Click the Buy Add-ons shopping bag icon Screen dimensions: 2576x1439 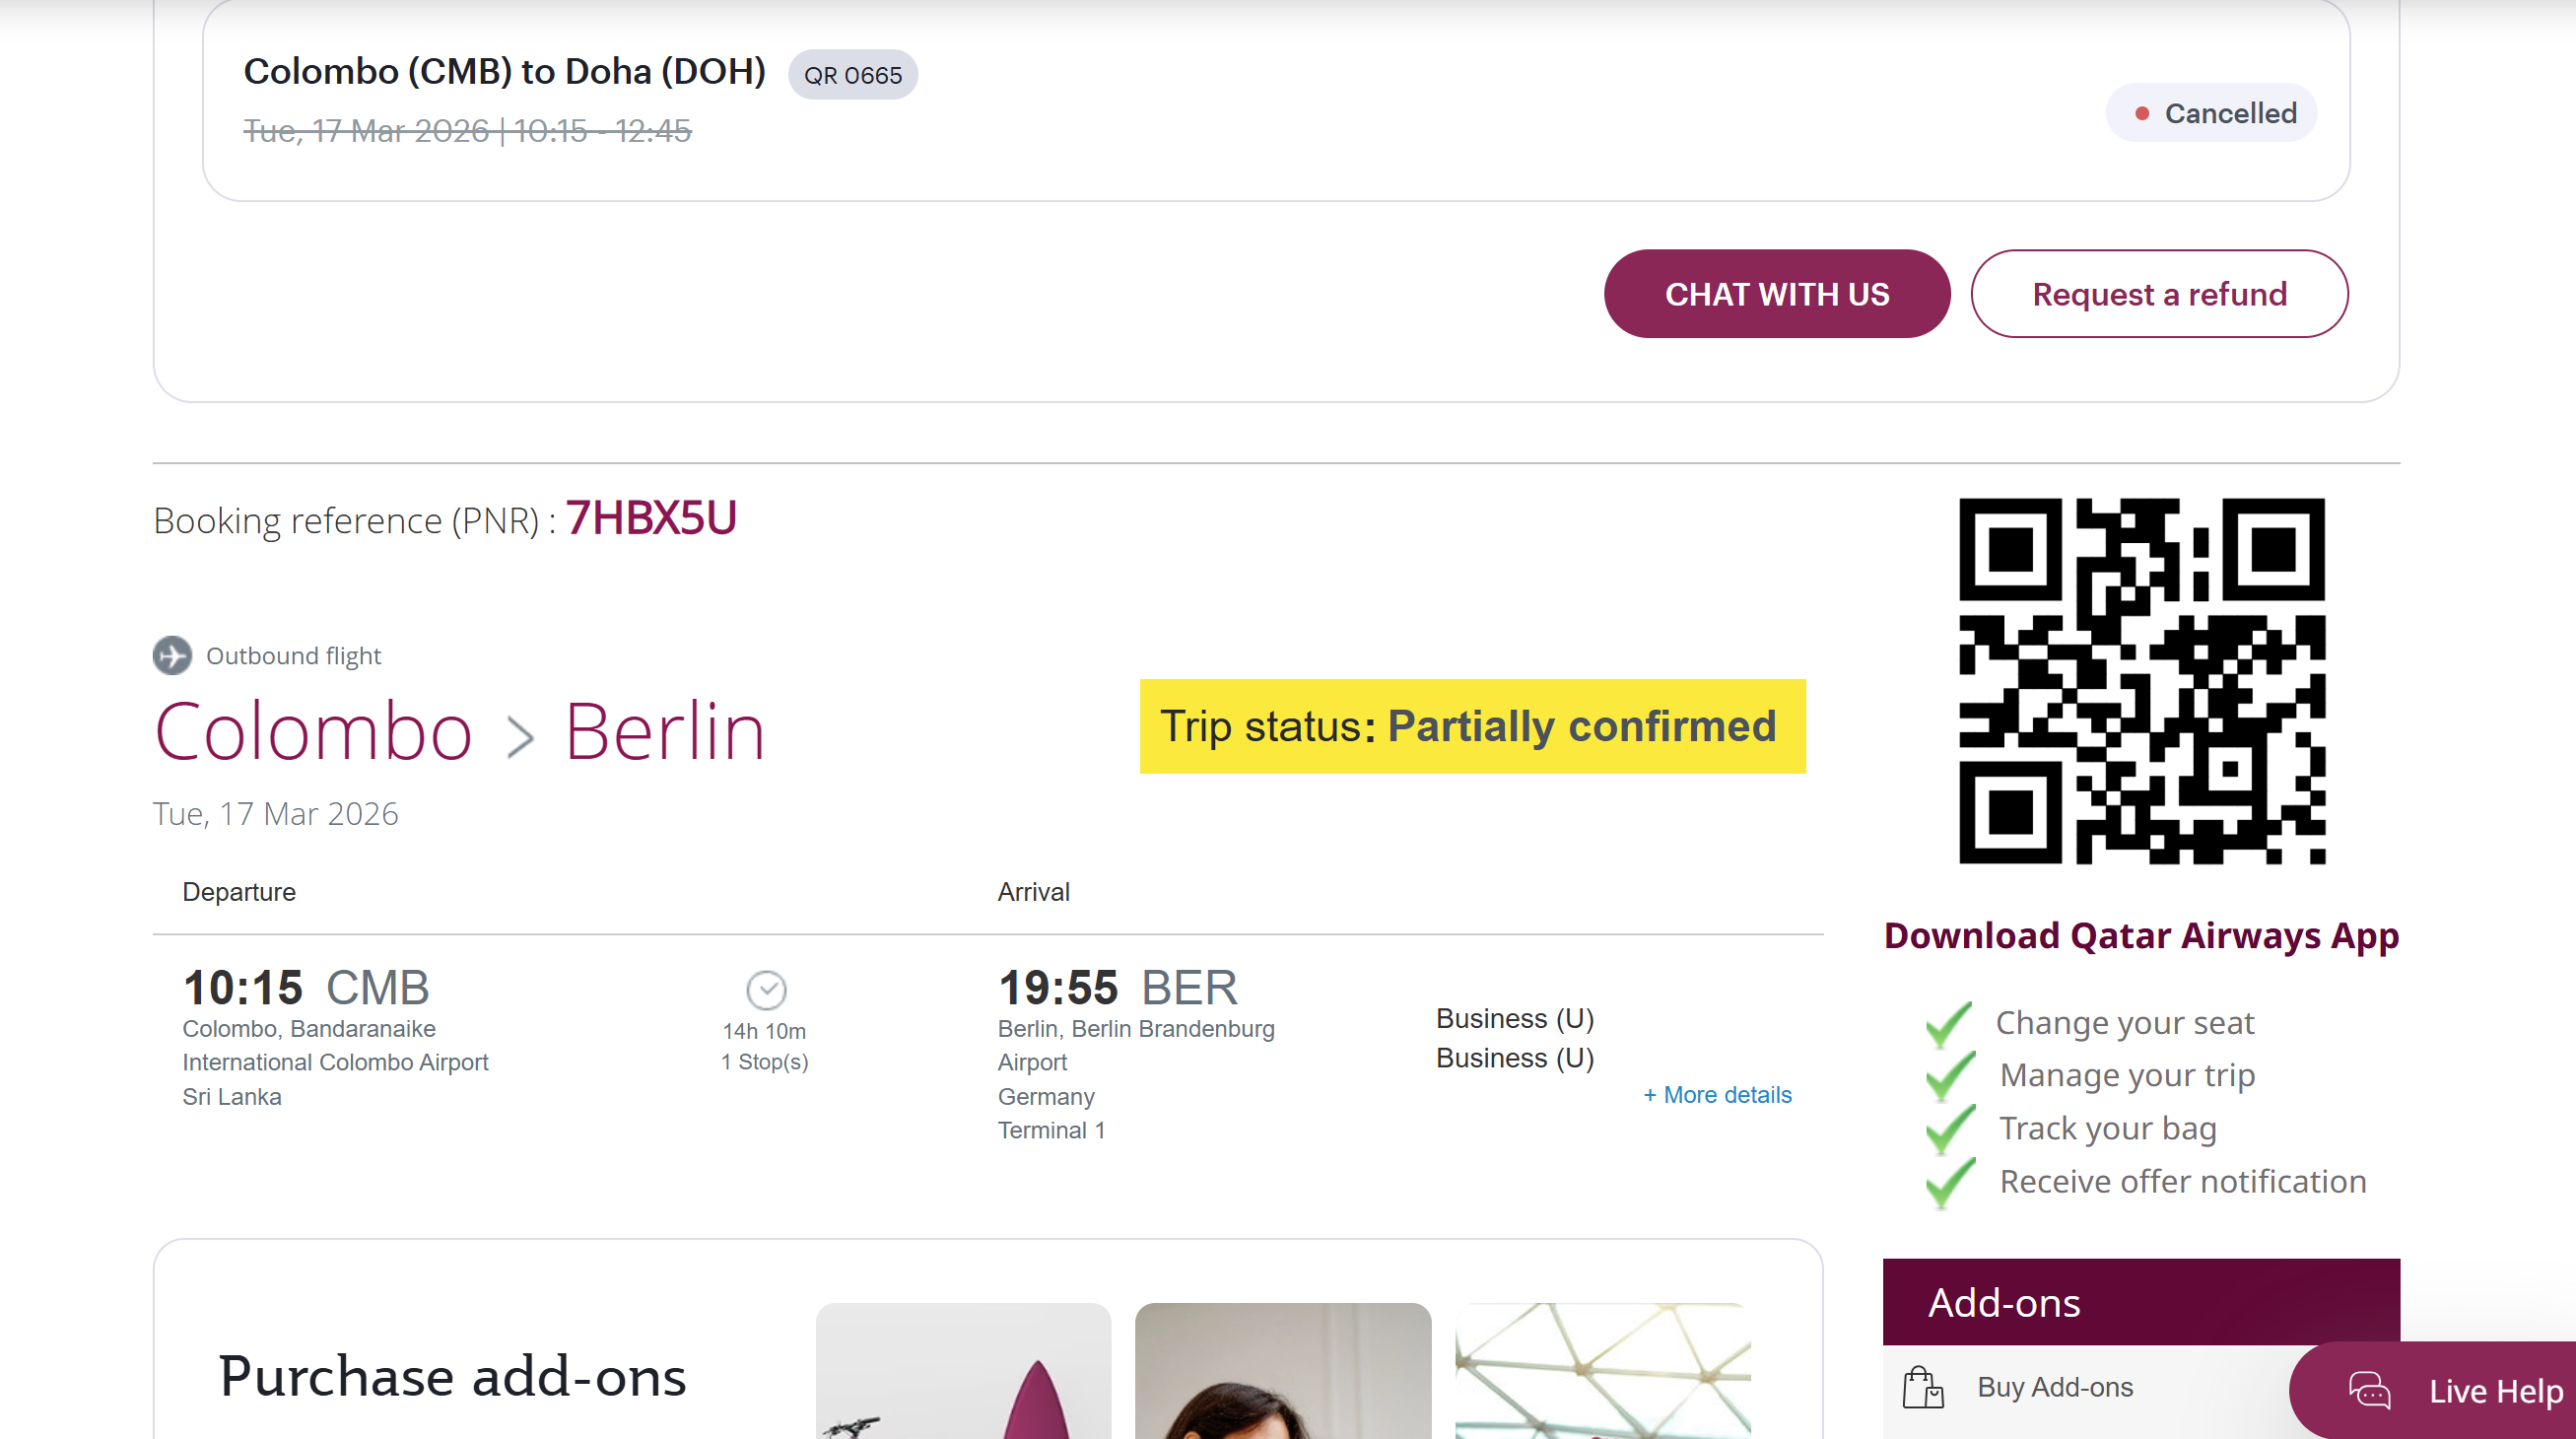[x=1922, y=1387]
